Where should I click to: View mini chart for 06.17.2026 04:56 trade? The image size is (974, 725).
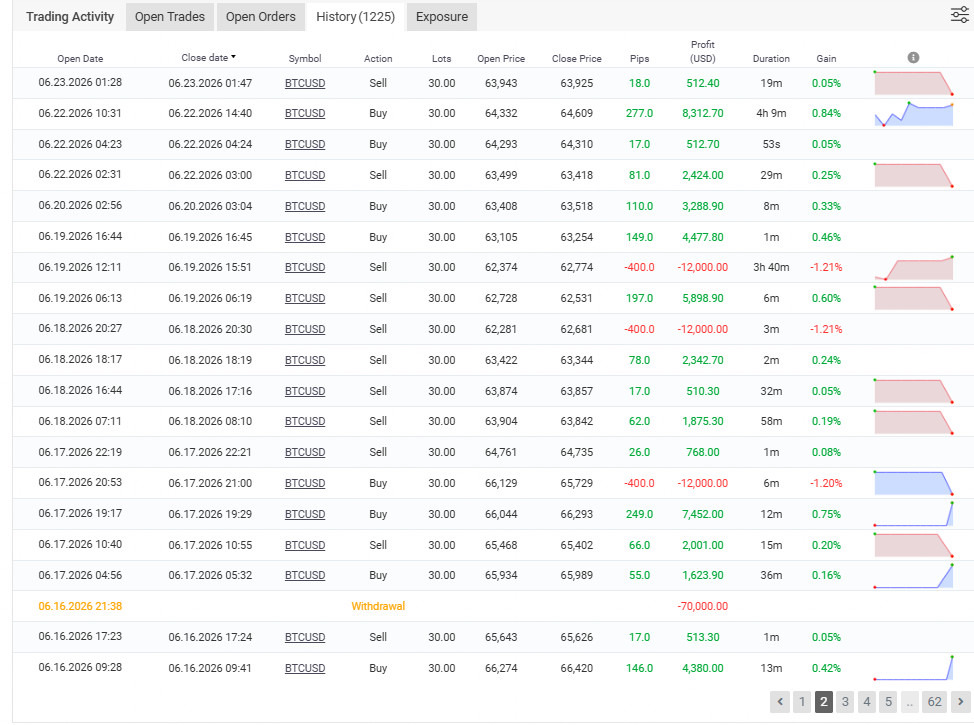[913, 576]
